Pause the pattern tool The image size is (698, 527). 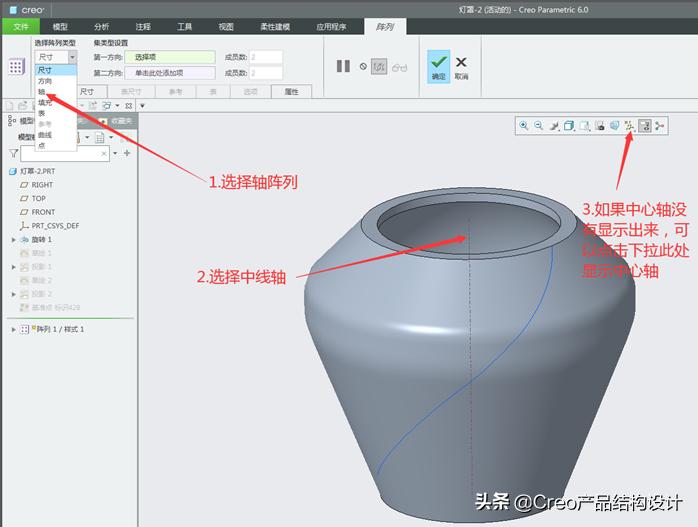click(x=343, y=66)
